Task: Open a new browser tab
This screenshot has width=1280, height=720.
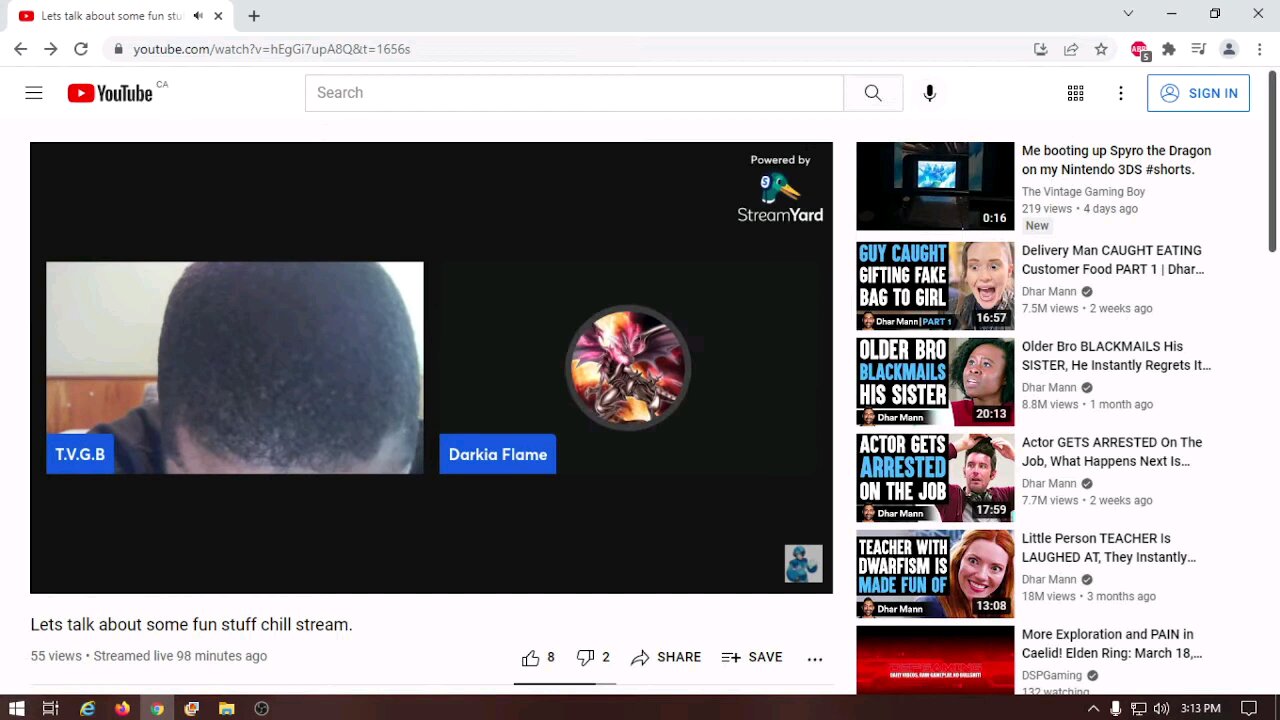Action: [254, 16]
